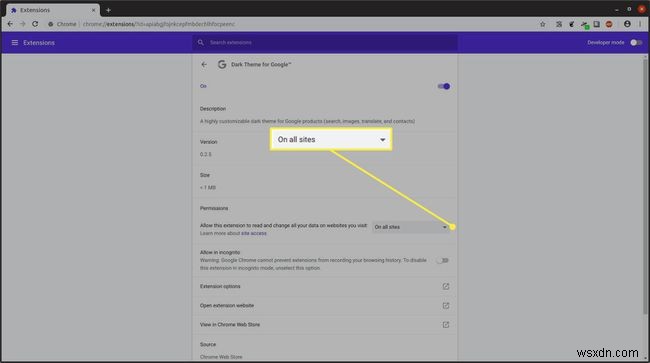Viewport: 650px width, 363px height.
Task: Click the Size label
Action: point(205,175)
